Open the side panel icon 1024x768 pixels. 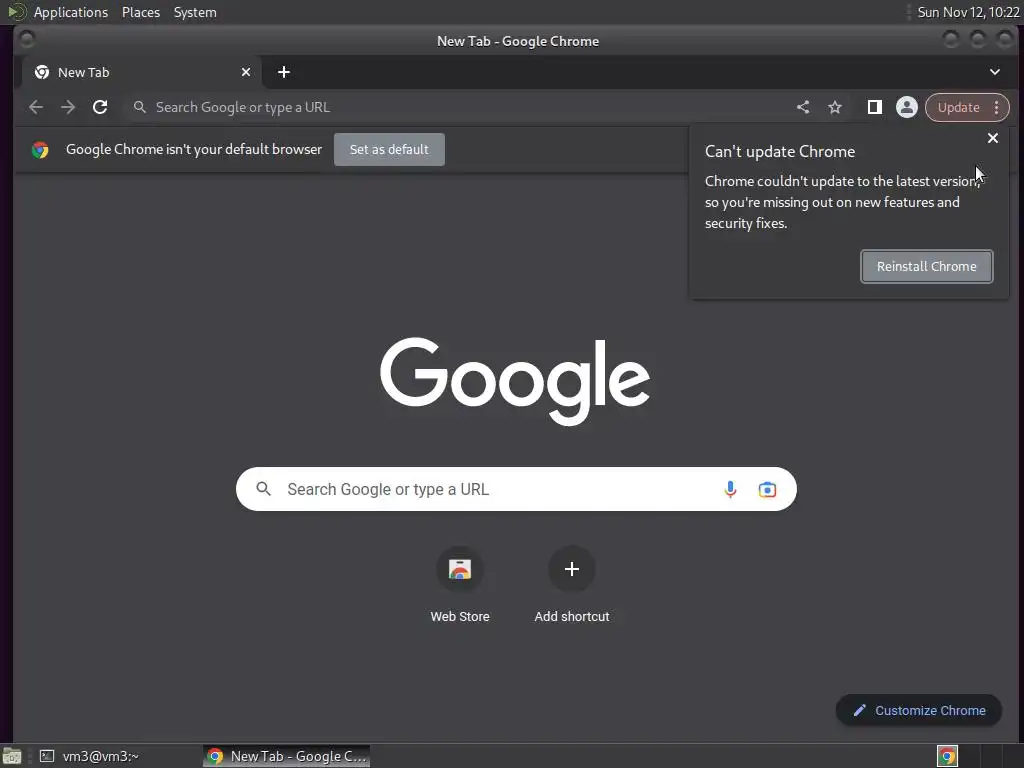pos(874,107)
